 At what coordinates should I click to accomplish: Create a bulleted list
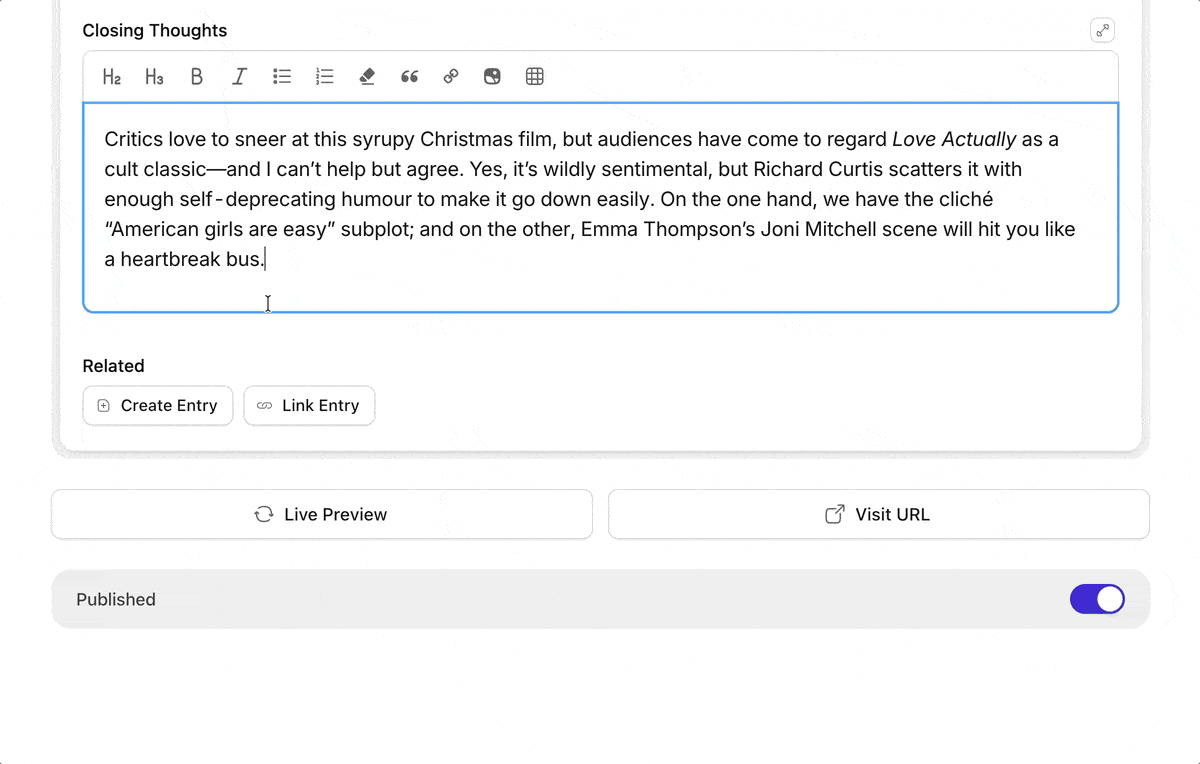pyautogui.click(x=281, y=76)
